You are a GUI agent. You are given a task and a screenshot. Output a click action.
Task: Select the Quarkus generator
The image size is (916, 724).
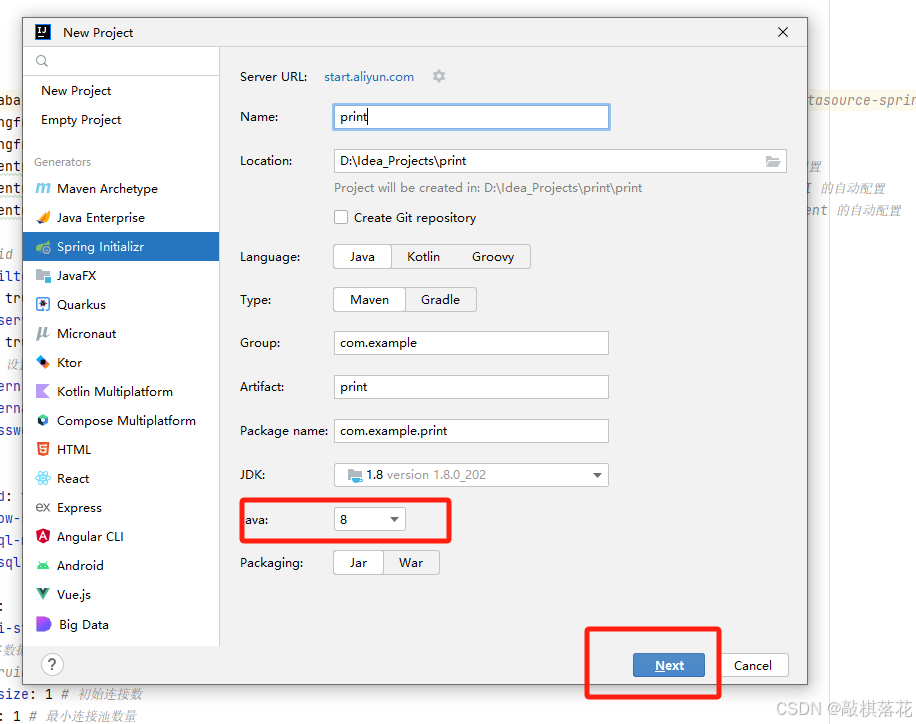(83, 304)
